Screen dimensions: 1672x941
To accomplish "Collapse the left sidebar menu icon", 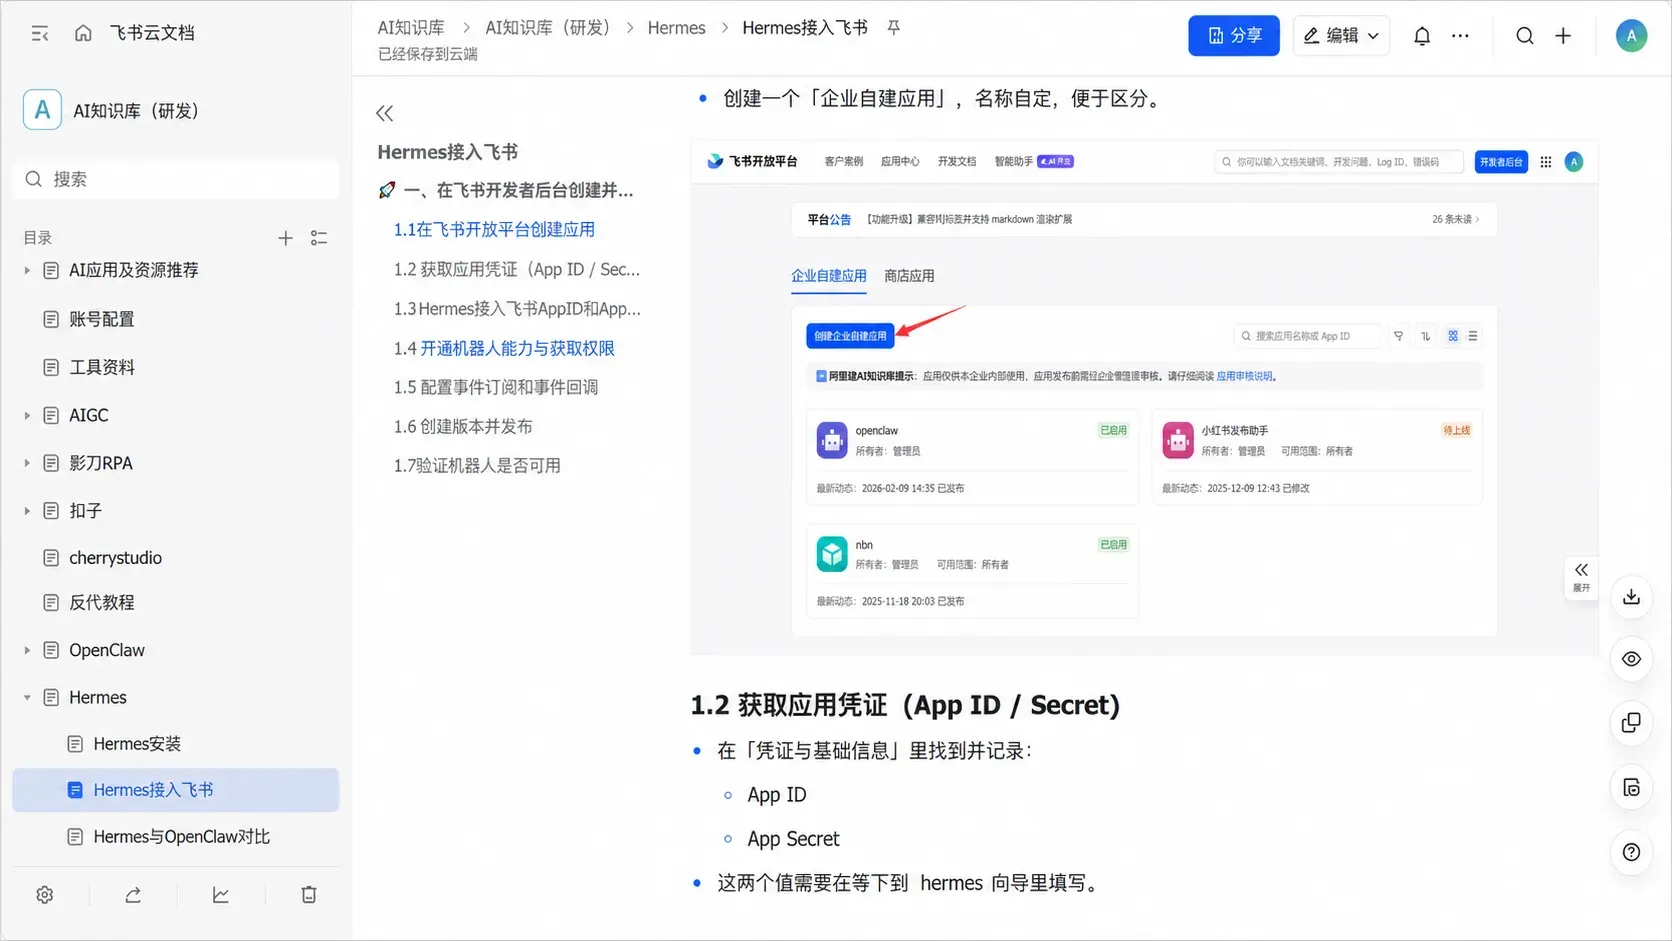I will pyautogui.click(x=40, y=33).
